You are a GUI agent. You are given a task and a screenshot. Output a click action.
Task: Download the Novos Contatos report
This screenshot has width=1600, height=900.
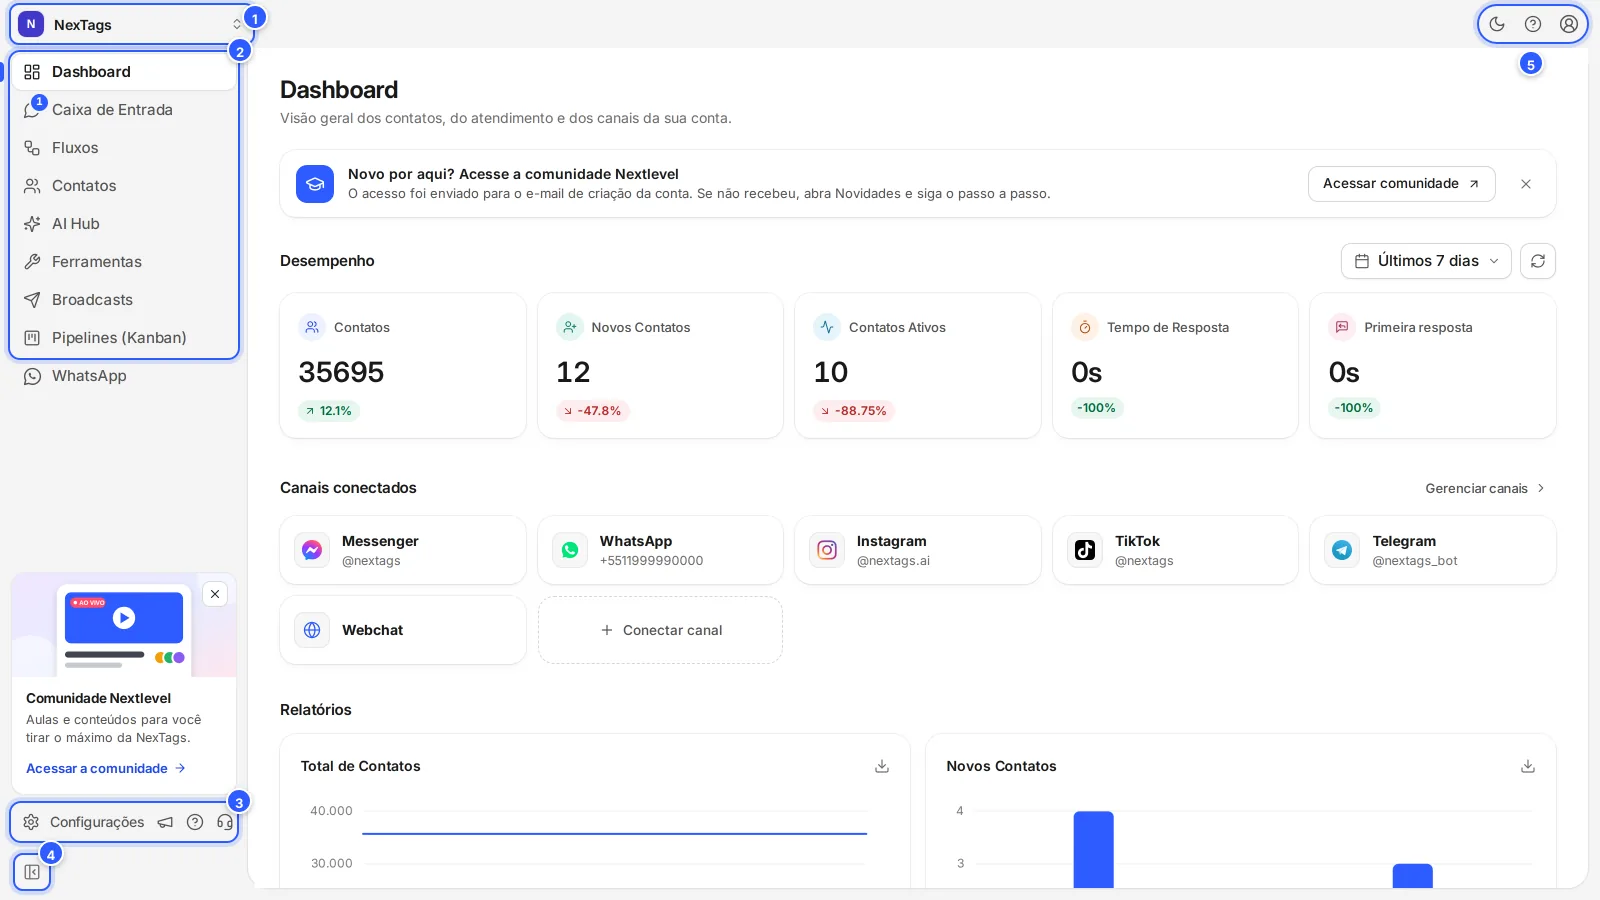coord(1528,766)
